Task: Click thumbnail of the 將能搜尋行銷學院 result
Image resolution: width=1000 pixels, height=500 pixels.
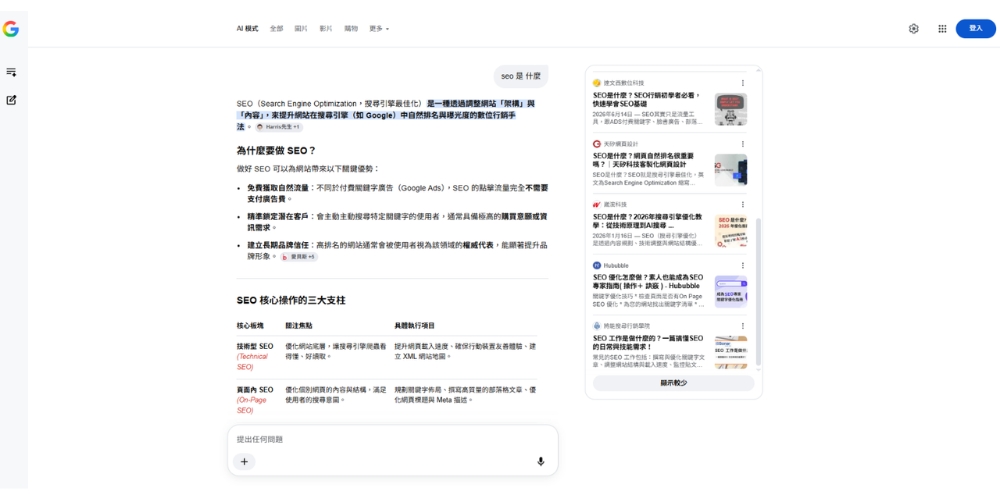Action: pyautogui.click(x=730, y=352)
